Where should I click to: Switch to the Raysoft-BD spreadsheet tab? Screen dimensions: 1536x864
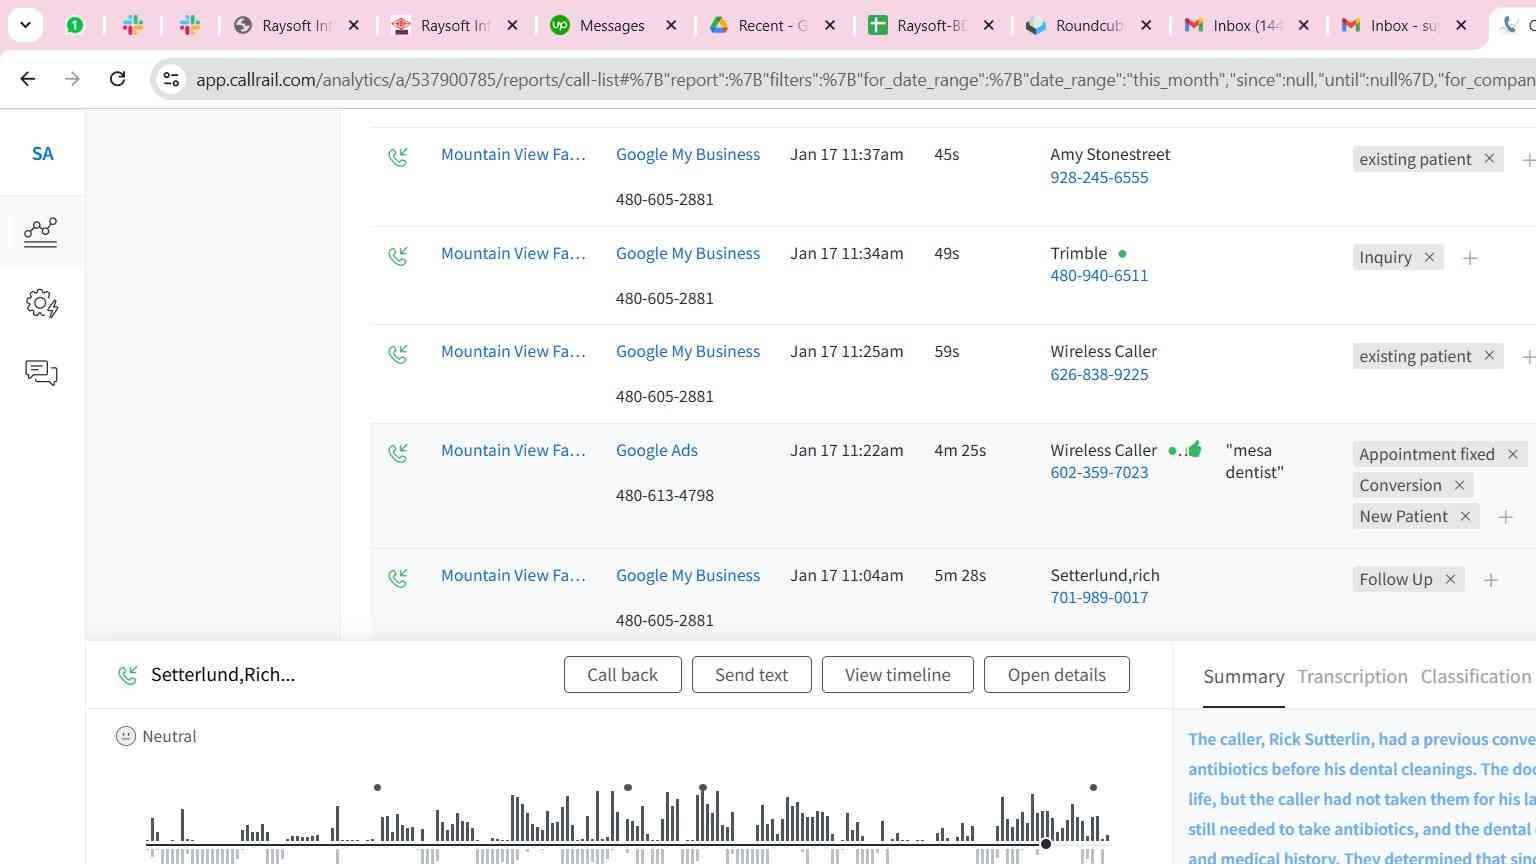click(x=931, y=26)
